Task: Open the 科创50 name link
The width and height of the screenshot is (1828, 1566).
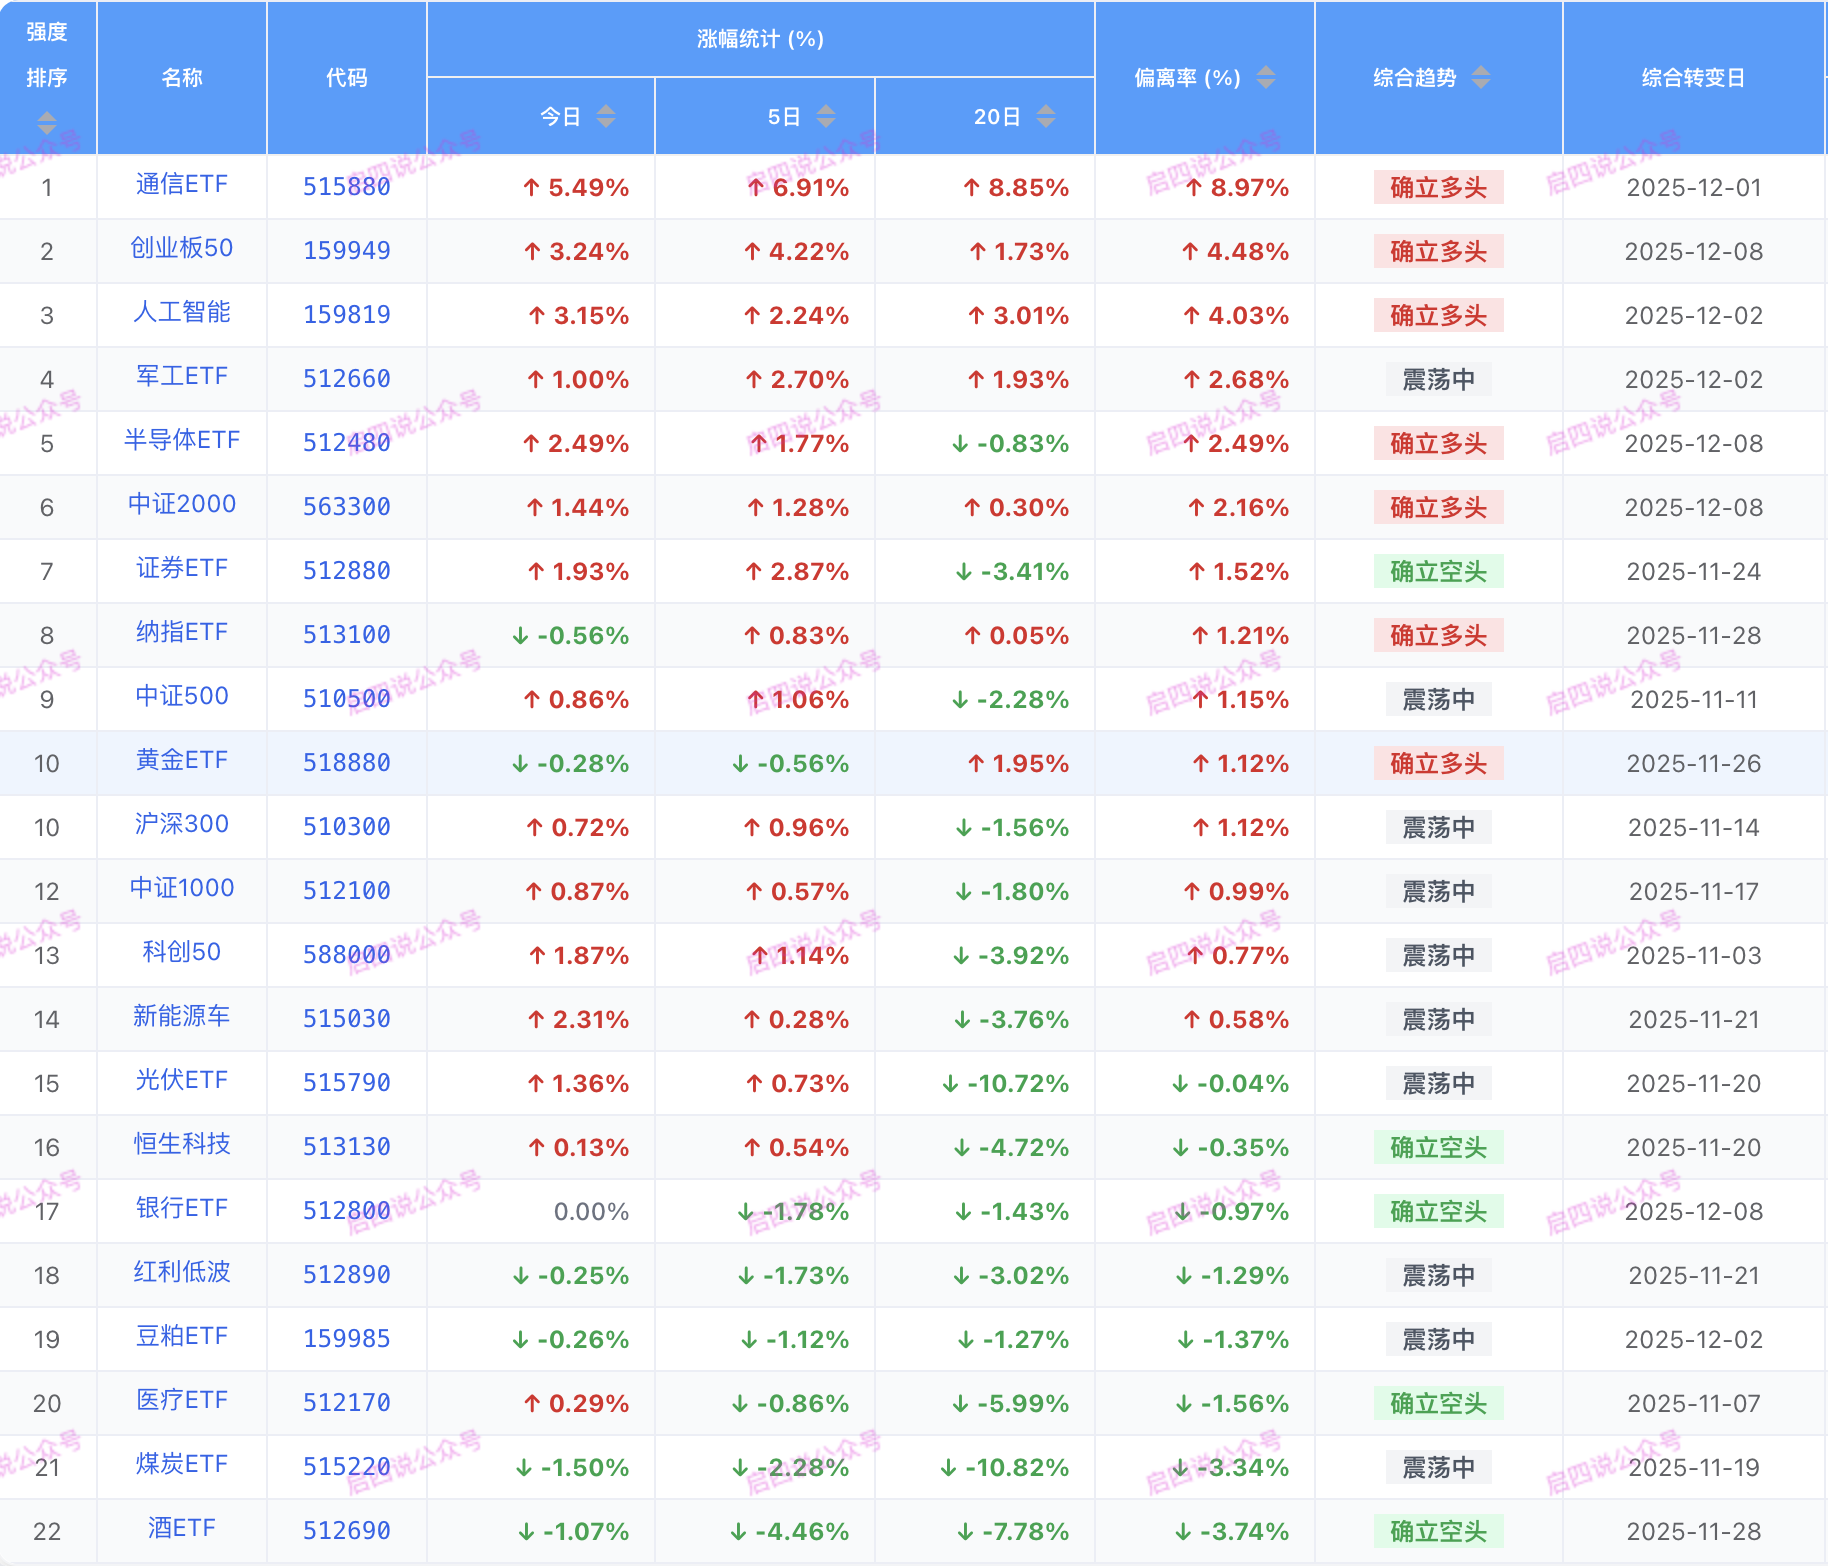Action: (182, 953)
